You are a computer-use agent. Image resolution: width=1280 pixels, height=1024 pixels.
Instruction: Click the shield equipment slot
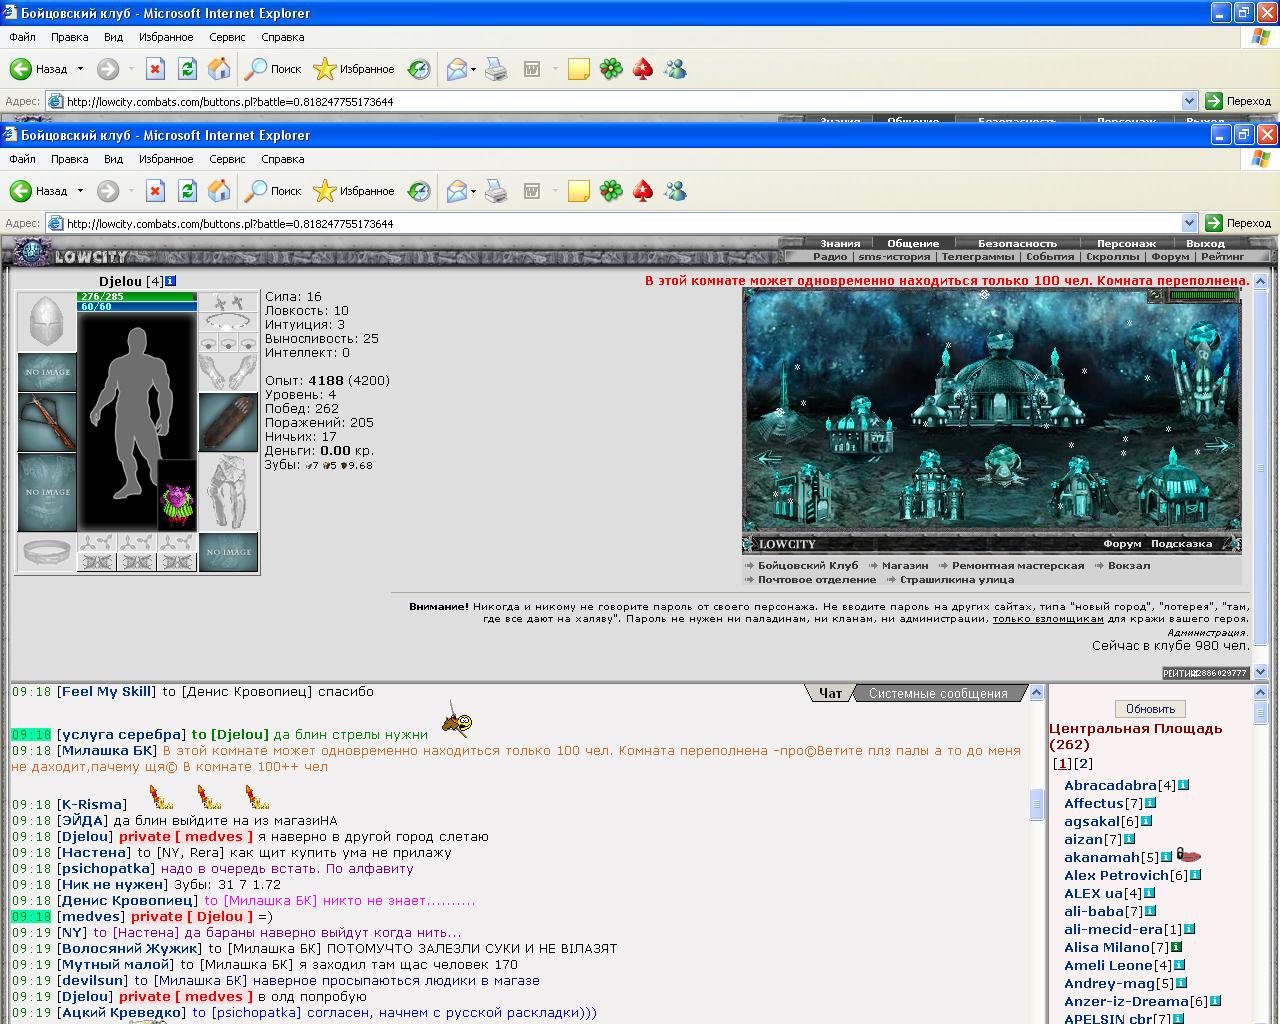[228, 422]
